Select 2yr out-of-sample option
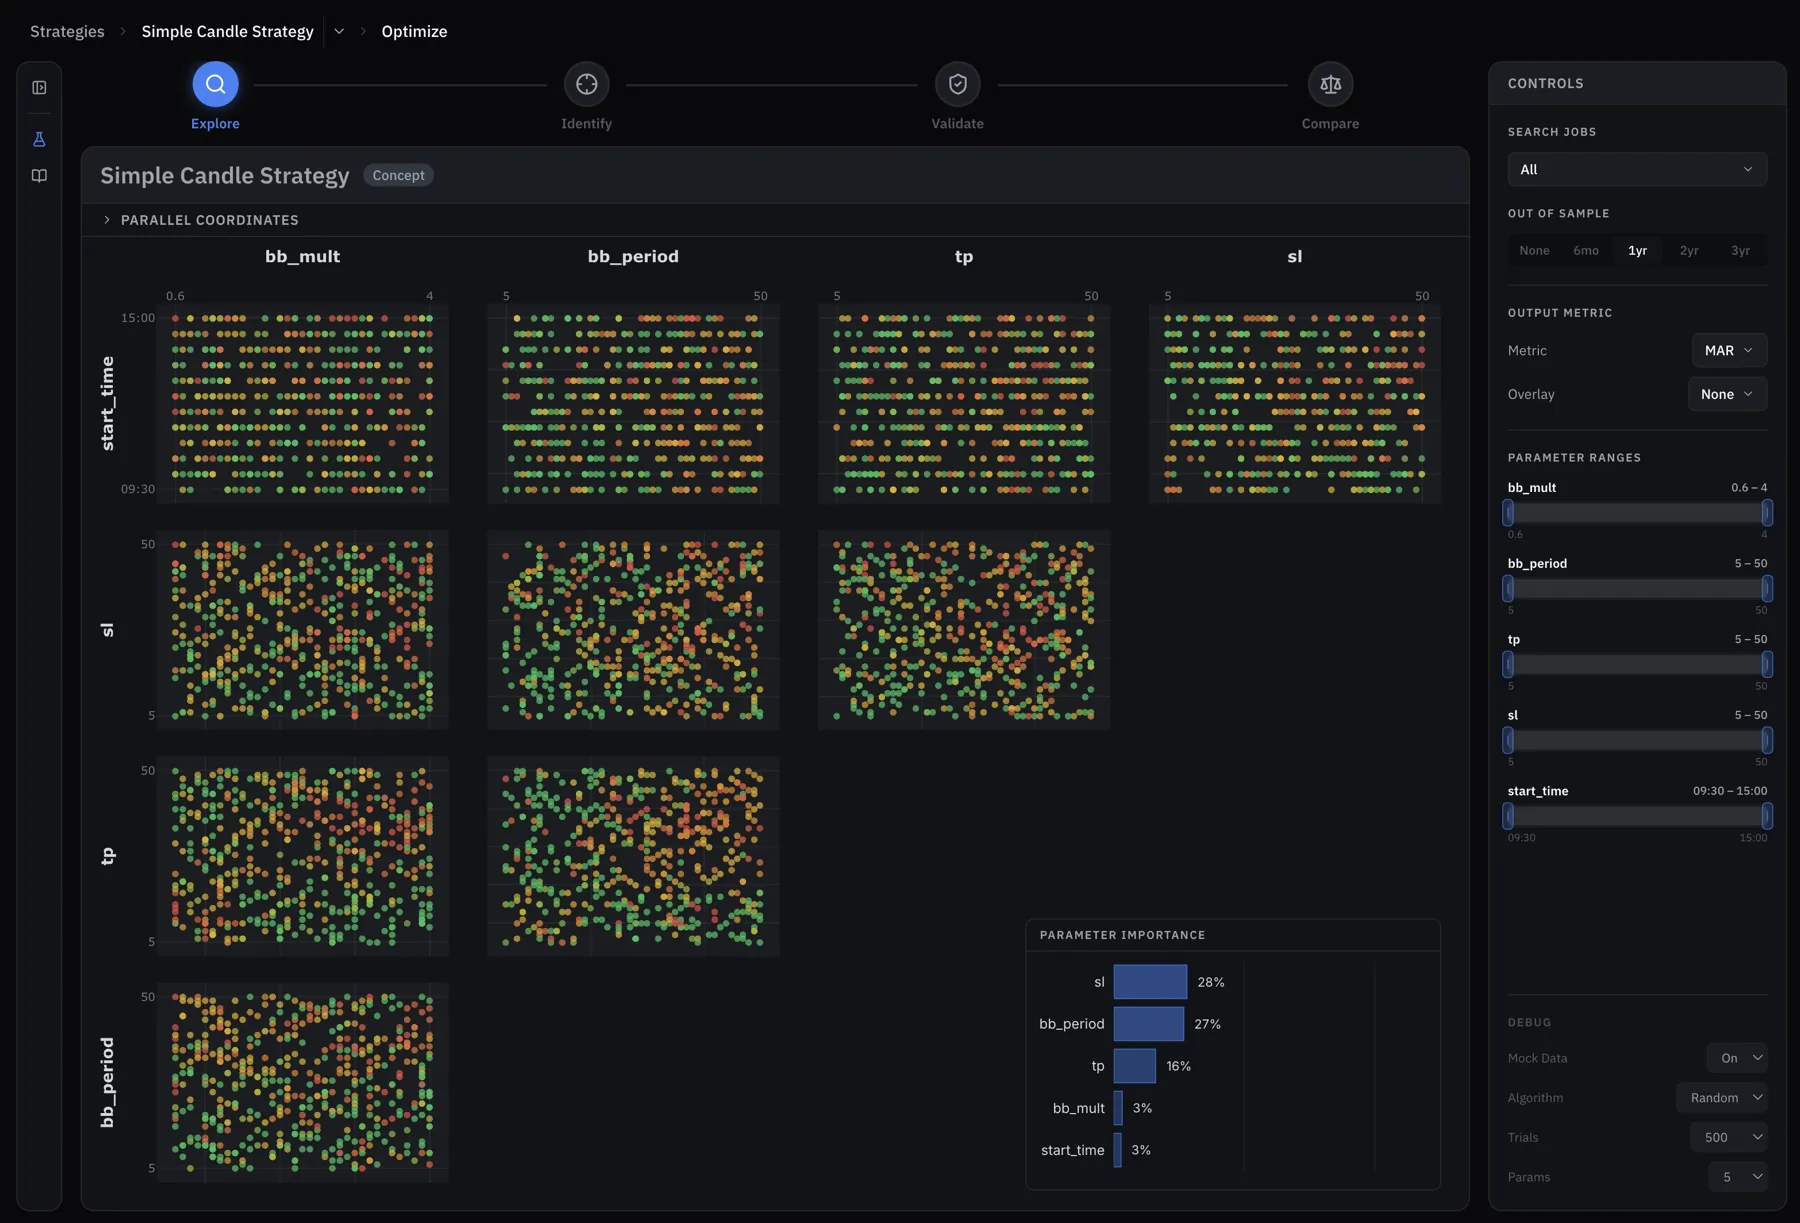The height and width of the screenshot is (1223, 1800). click(1689, 251)
